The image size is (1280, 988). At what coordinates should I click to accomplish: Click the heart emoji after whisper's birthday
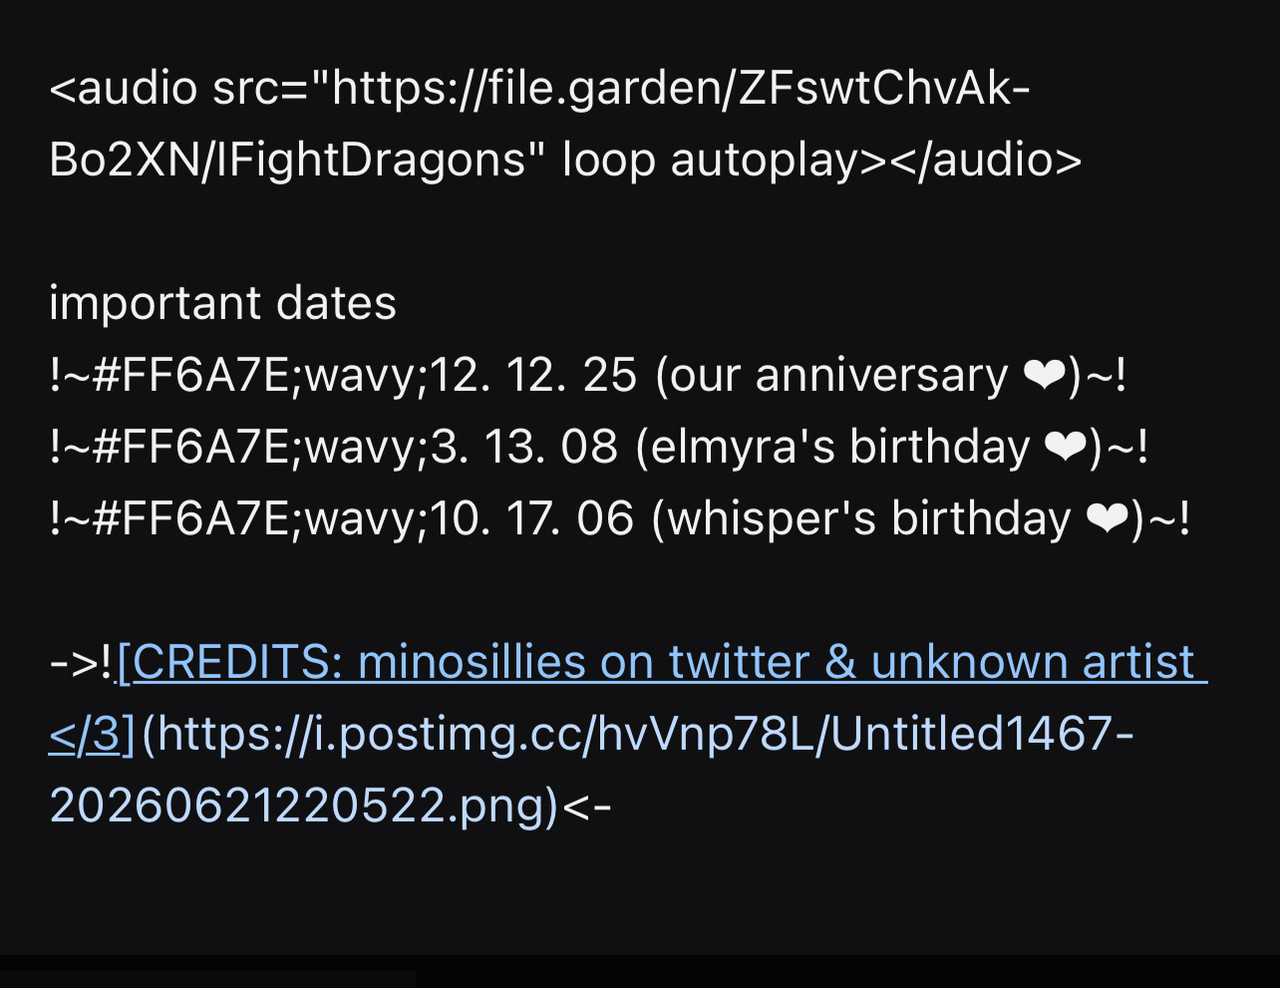[x=1107, y=520]
